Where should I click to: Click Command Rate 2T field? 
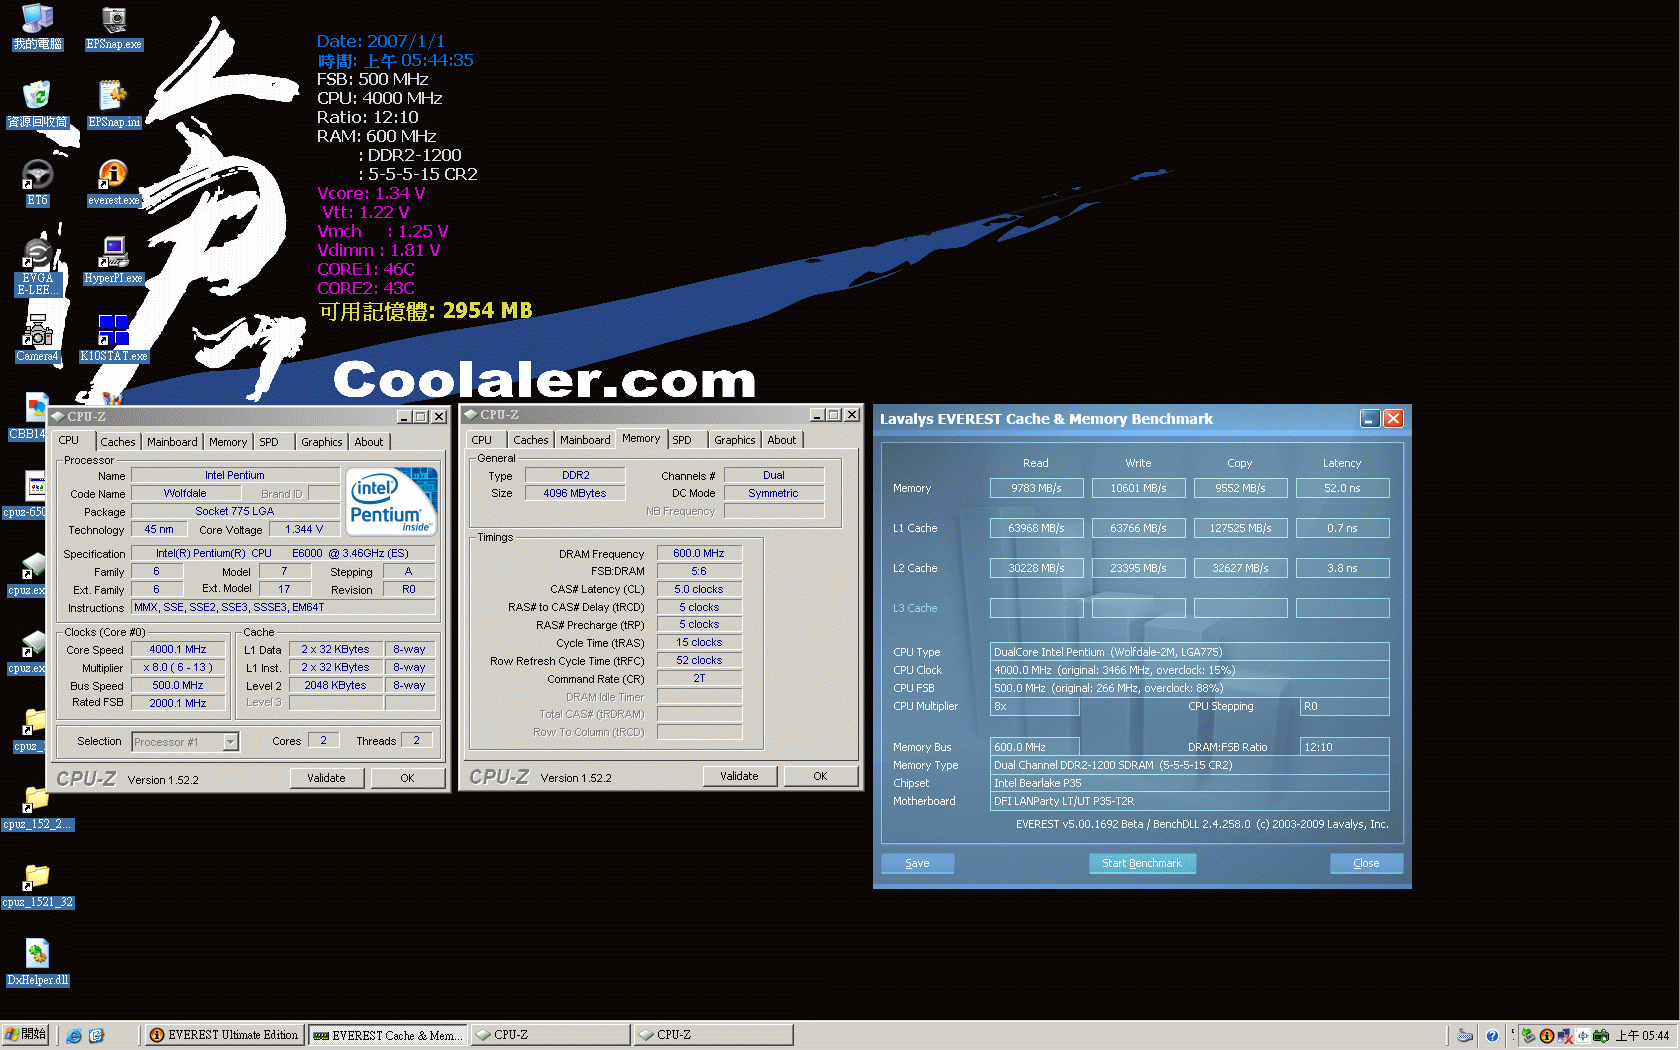click(x=699, y=678)
